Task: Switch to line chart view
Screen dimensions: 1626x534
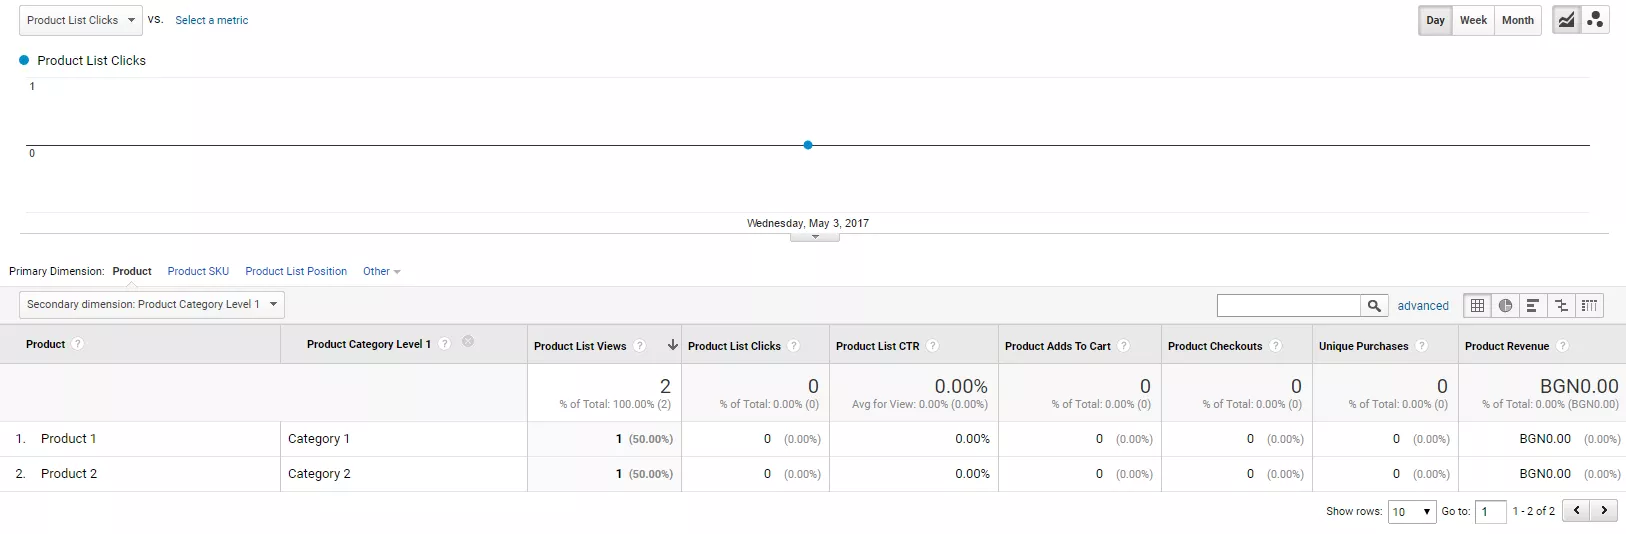Action: coord(1566,20)
